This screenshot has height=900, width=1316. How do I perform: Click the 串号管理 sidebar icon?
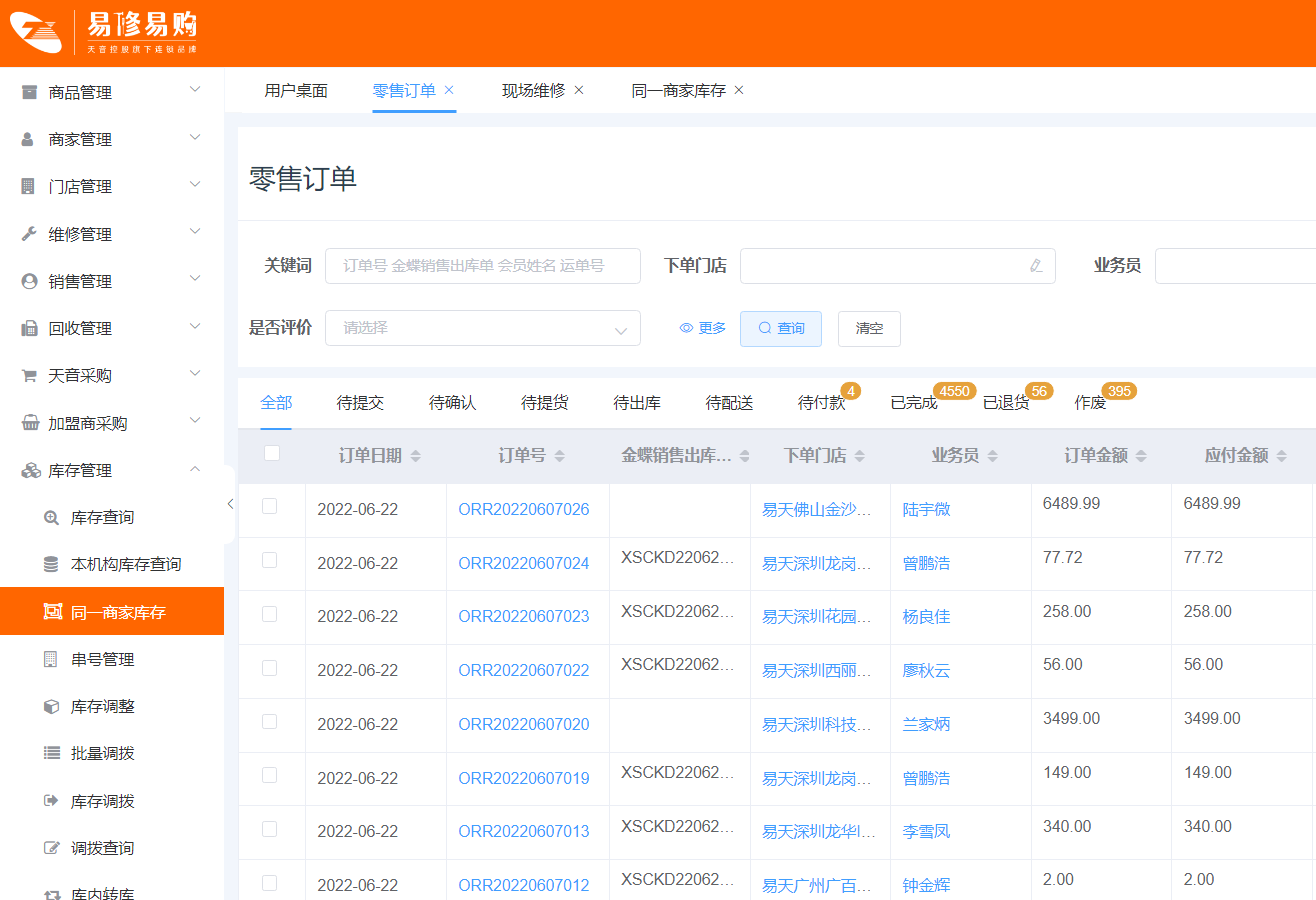click(51, 660)
